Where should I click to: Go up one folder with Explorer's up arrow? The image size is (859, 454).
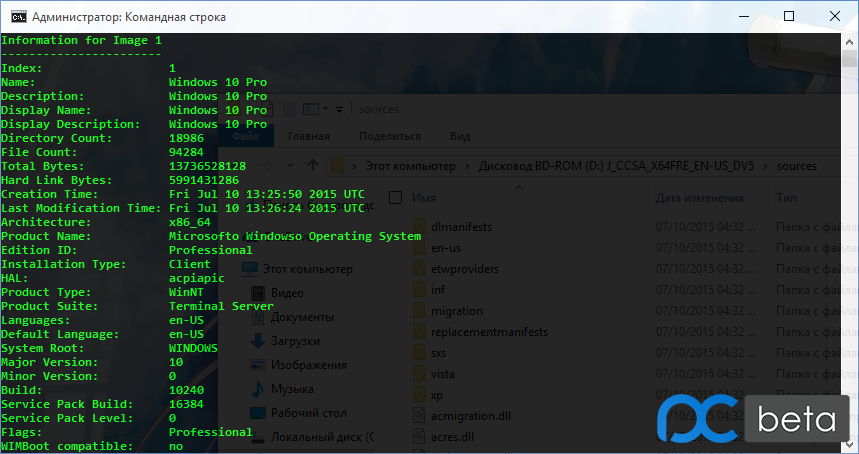point(313,165)
